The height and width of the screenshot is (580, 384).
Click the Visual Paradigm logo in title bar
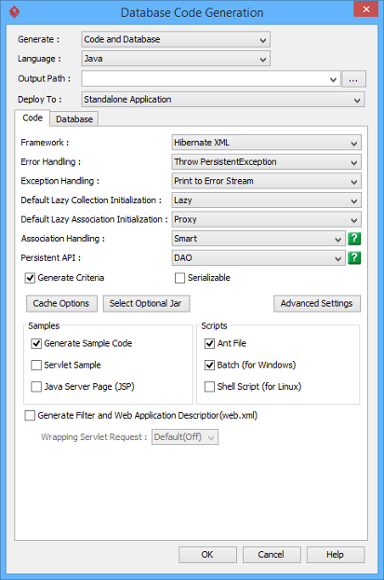coord(14,12)
